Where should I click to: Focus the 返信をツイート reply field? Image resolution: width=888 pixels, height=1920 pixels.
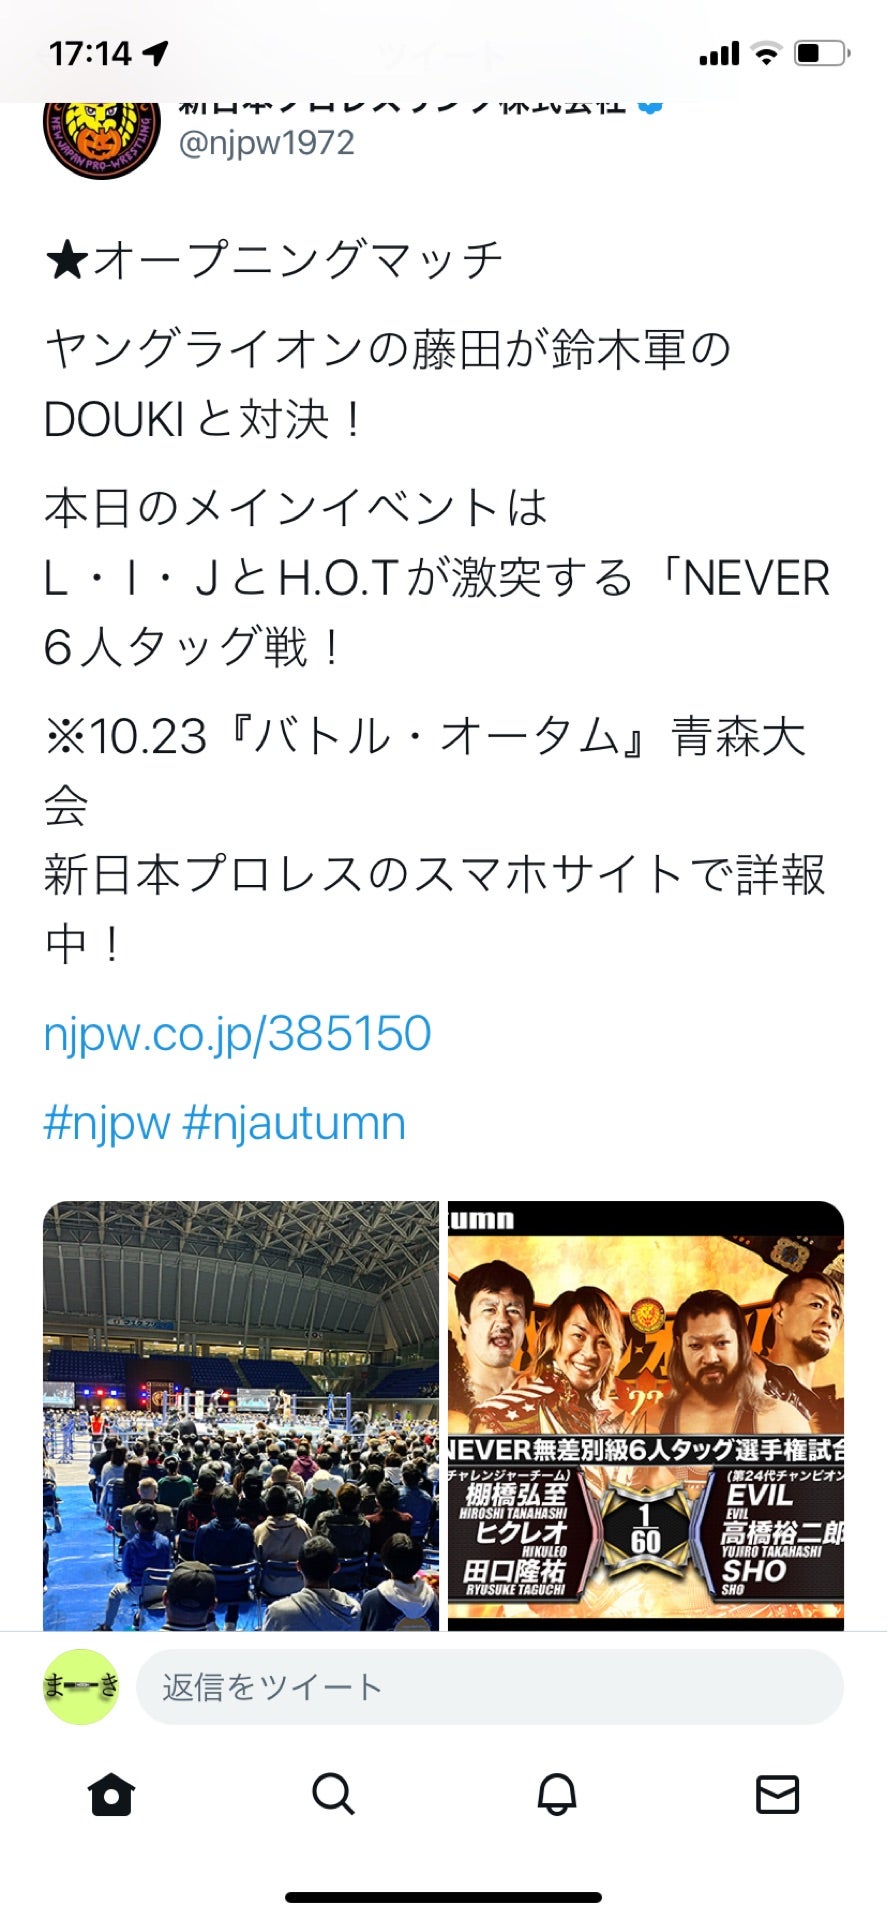pyautogui.click(x=490, y=1687)
